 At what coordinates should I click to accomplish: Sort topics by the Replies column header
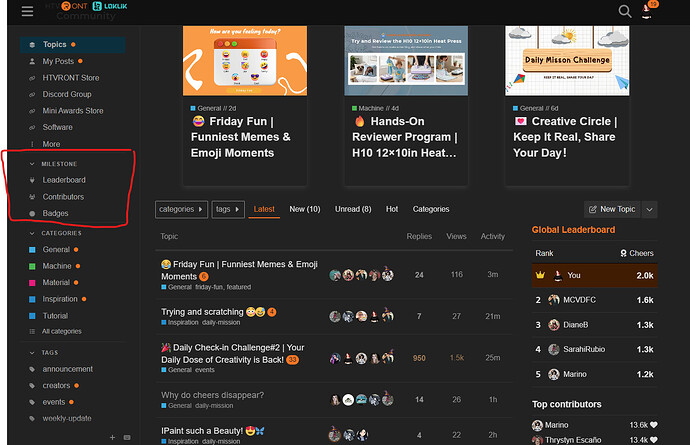pos(419,237)
